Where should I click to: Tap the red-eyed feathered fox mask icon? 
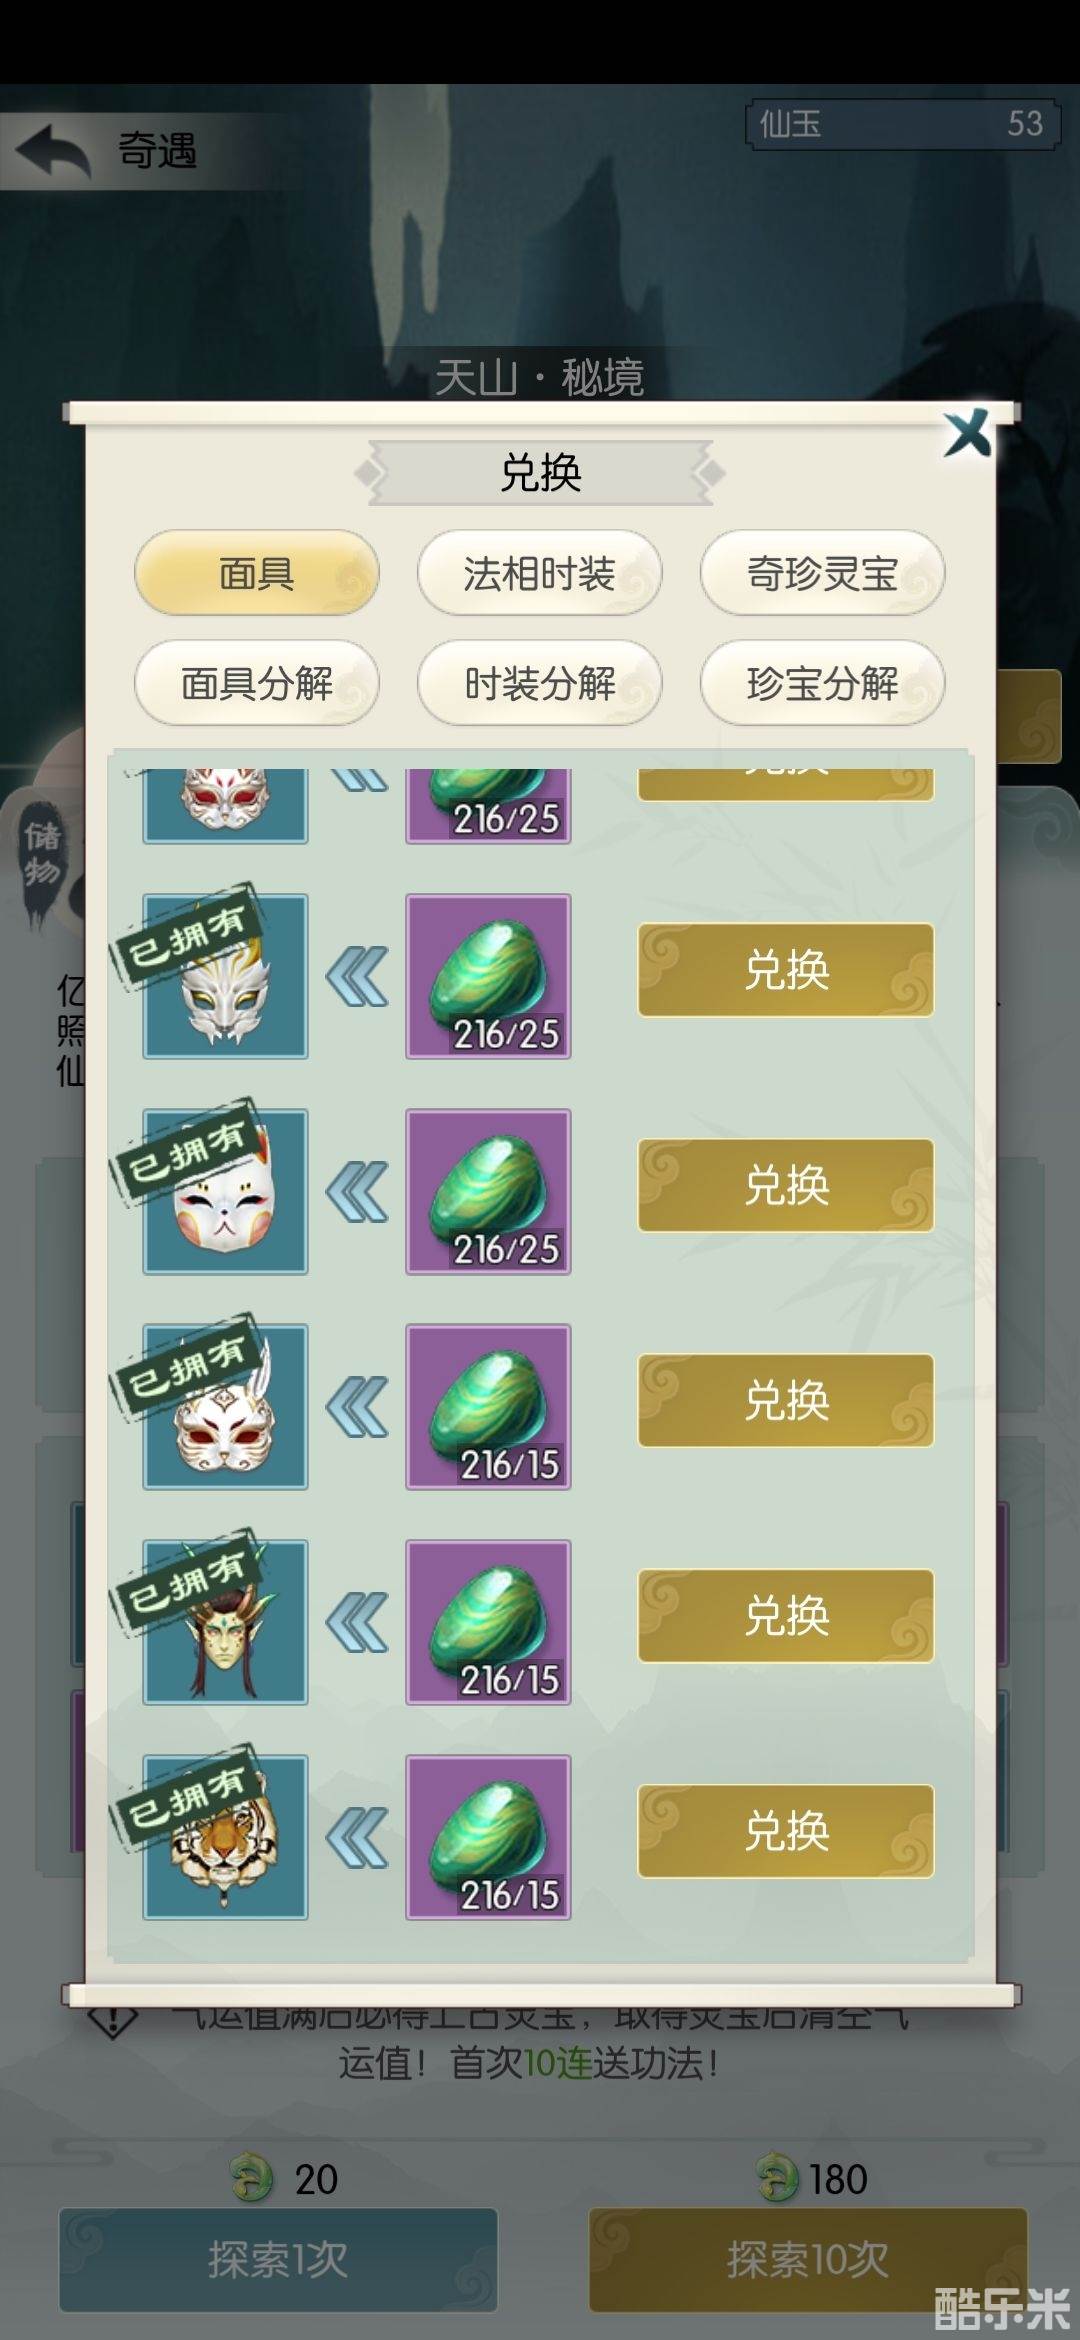point(225,1407)
